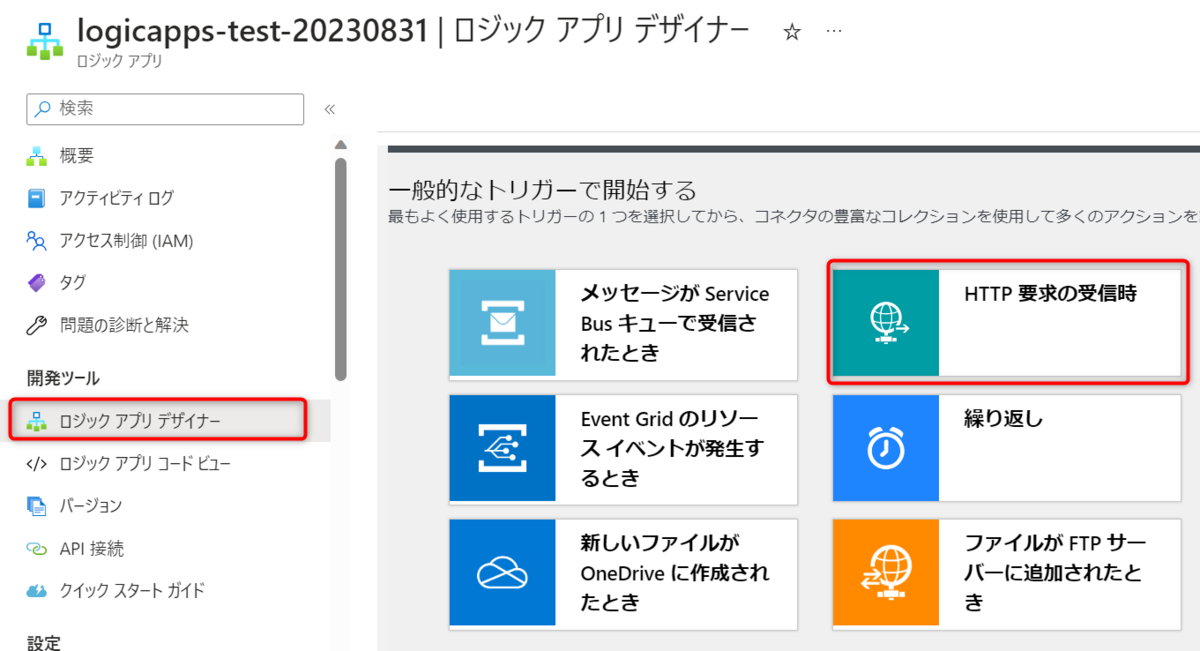
Task: Click the ロジック アプリ デザイナー icon in sidebar
Action: pyautogui.click(x=37, y=421)
